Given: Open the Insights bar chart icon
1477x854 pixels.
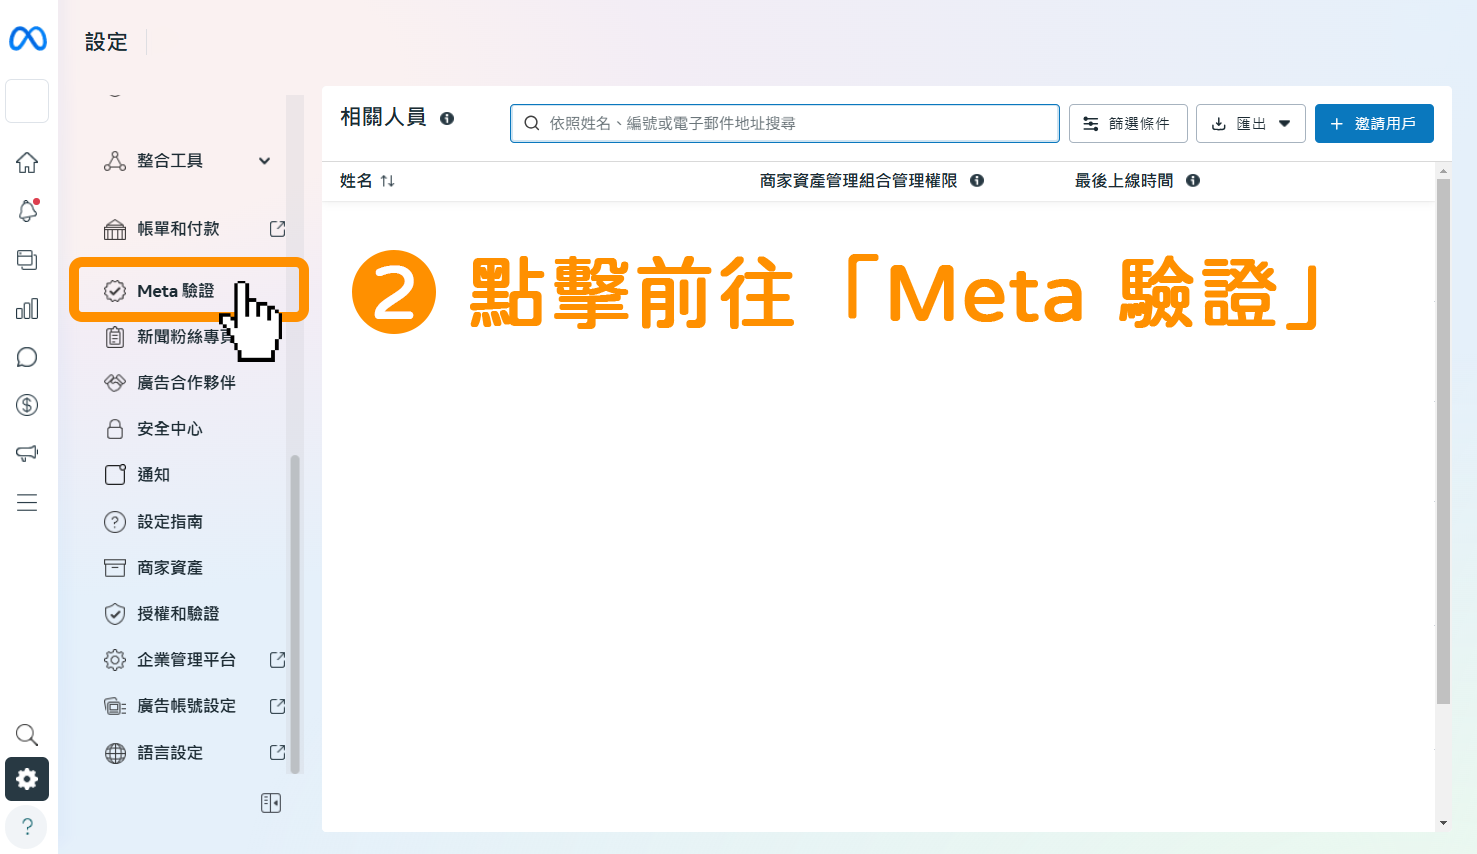Looking at the screenshot, I should [27, 308].
